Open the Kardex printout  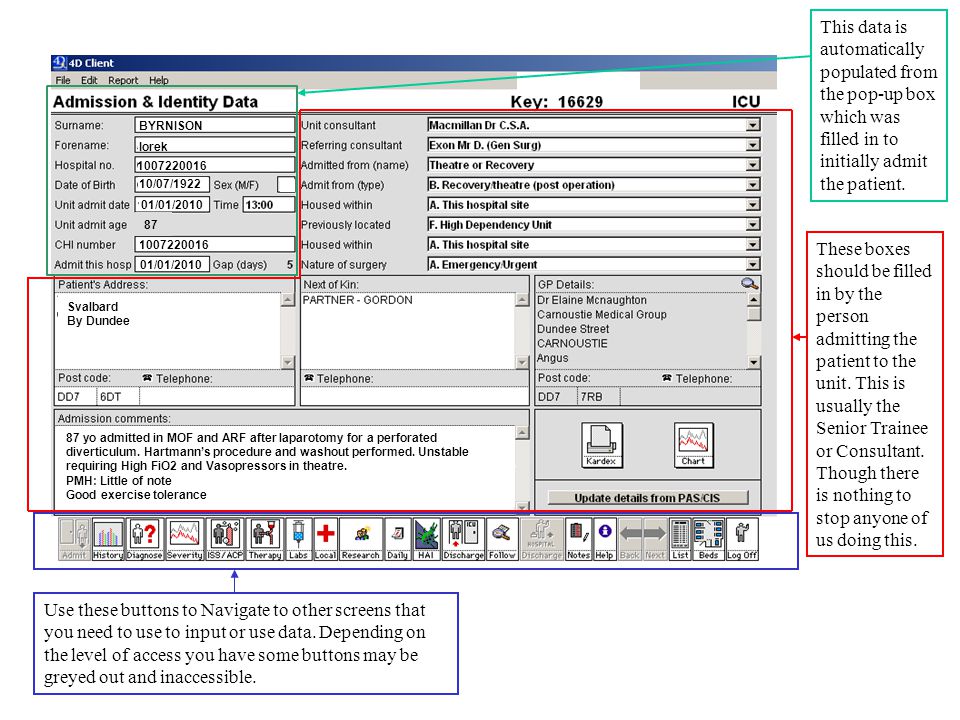(x=602, y=445)
